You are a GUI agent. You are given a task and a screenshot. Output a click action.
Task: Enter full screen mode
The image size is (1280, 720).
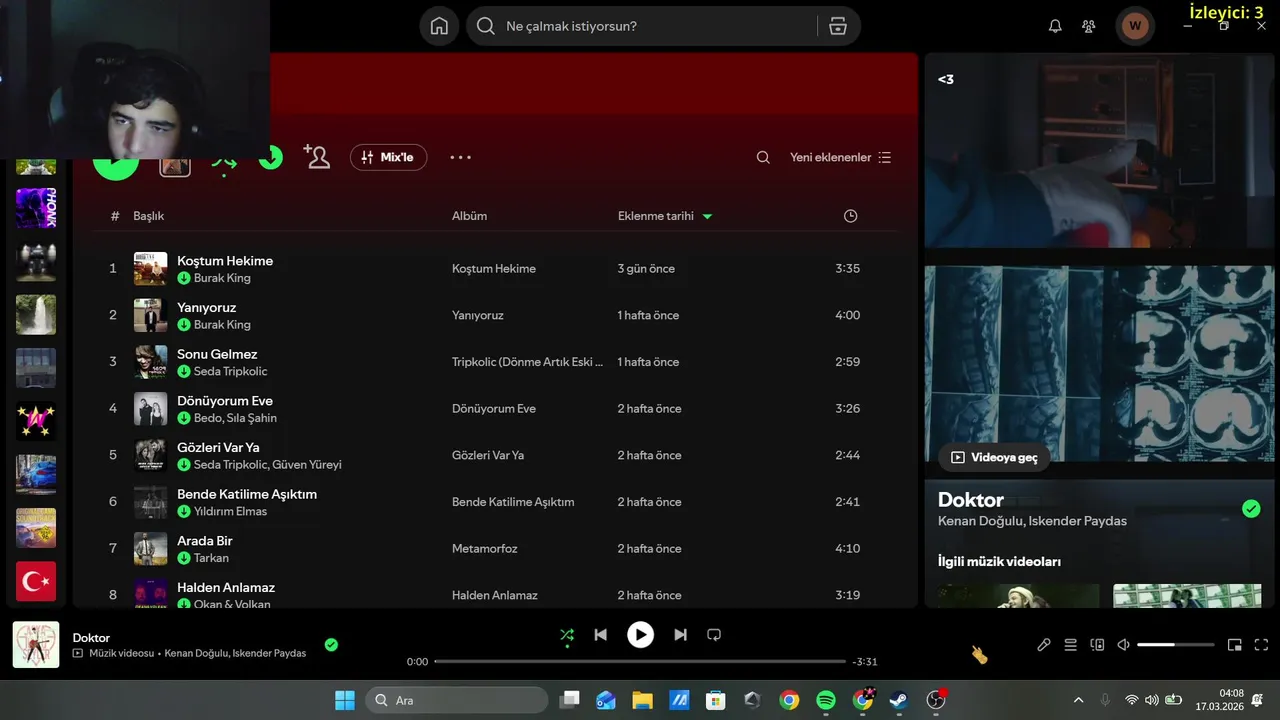click(x=1261, y=645)
